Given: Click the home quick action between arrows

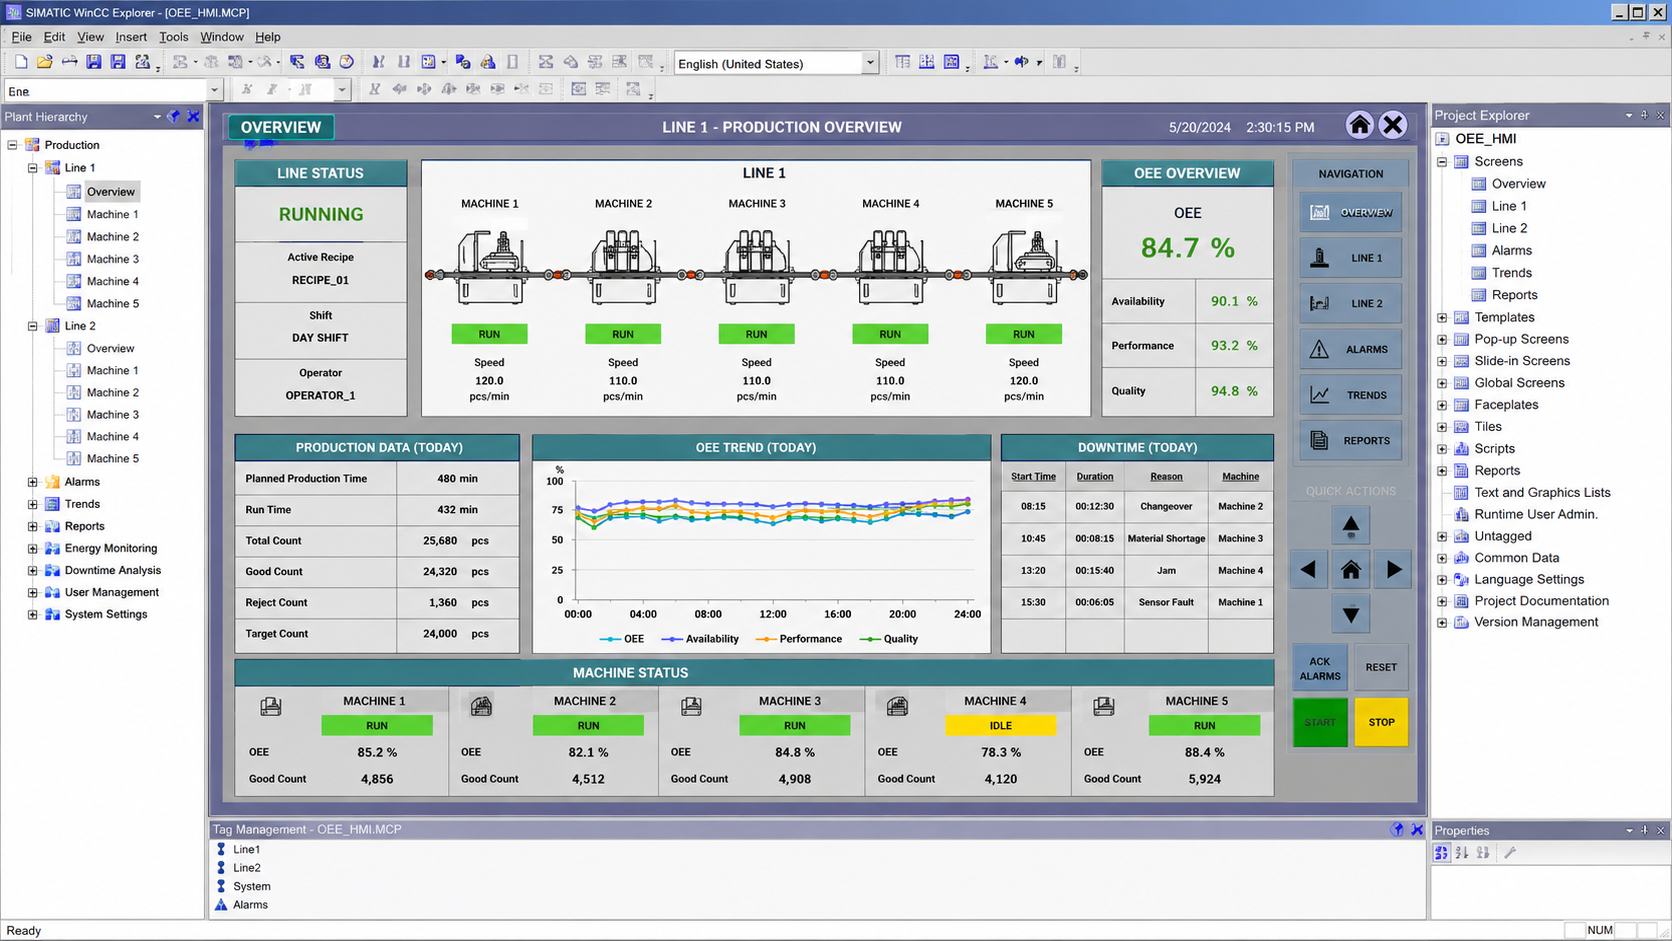Looking at the screenshot, I should point(1351,570).
